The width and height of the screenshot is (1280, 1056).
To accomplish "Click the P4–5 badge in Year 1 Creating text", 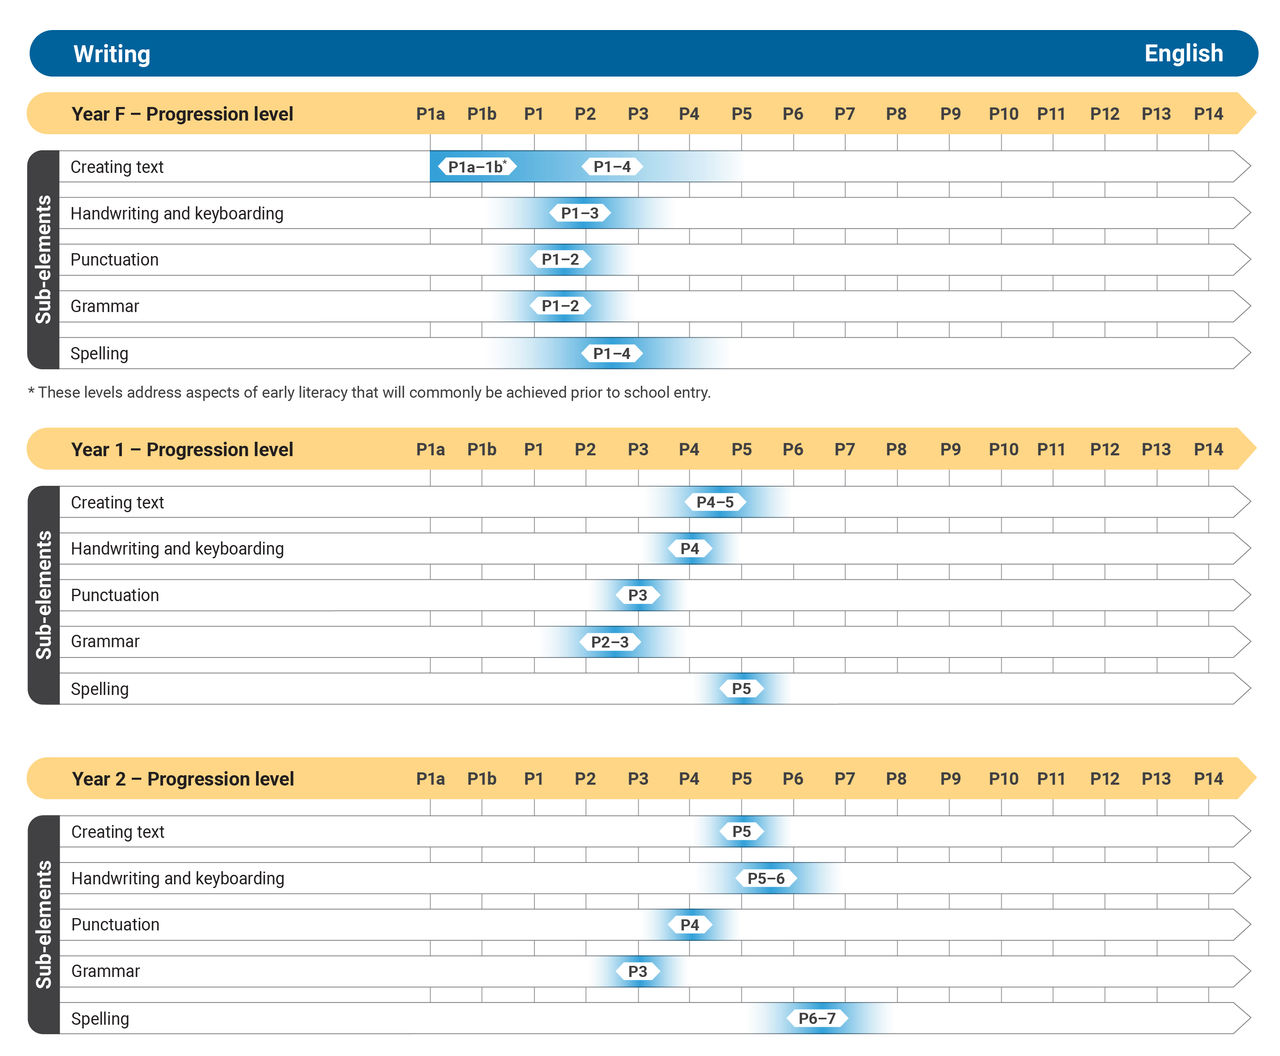I will 715,502.
